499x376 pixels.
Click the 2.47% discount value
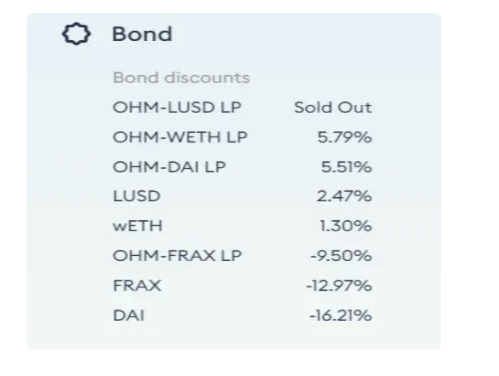point(344,196)
